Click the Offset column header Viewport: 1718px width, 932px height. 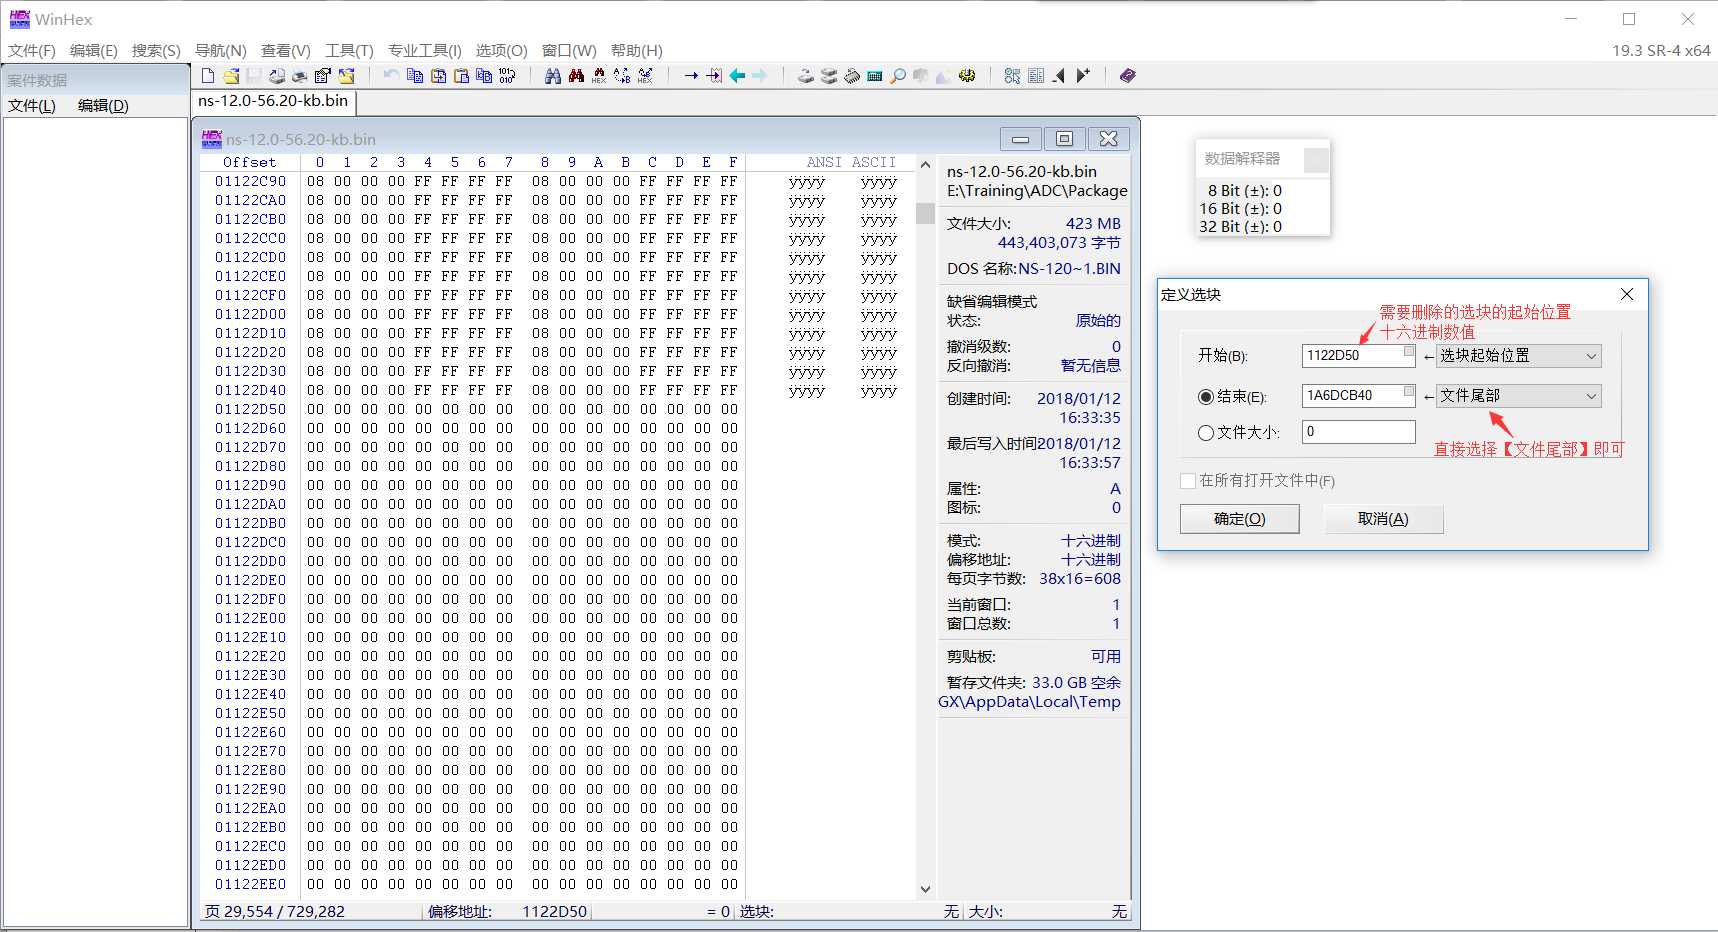(x=249, y=162)
